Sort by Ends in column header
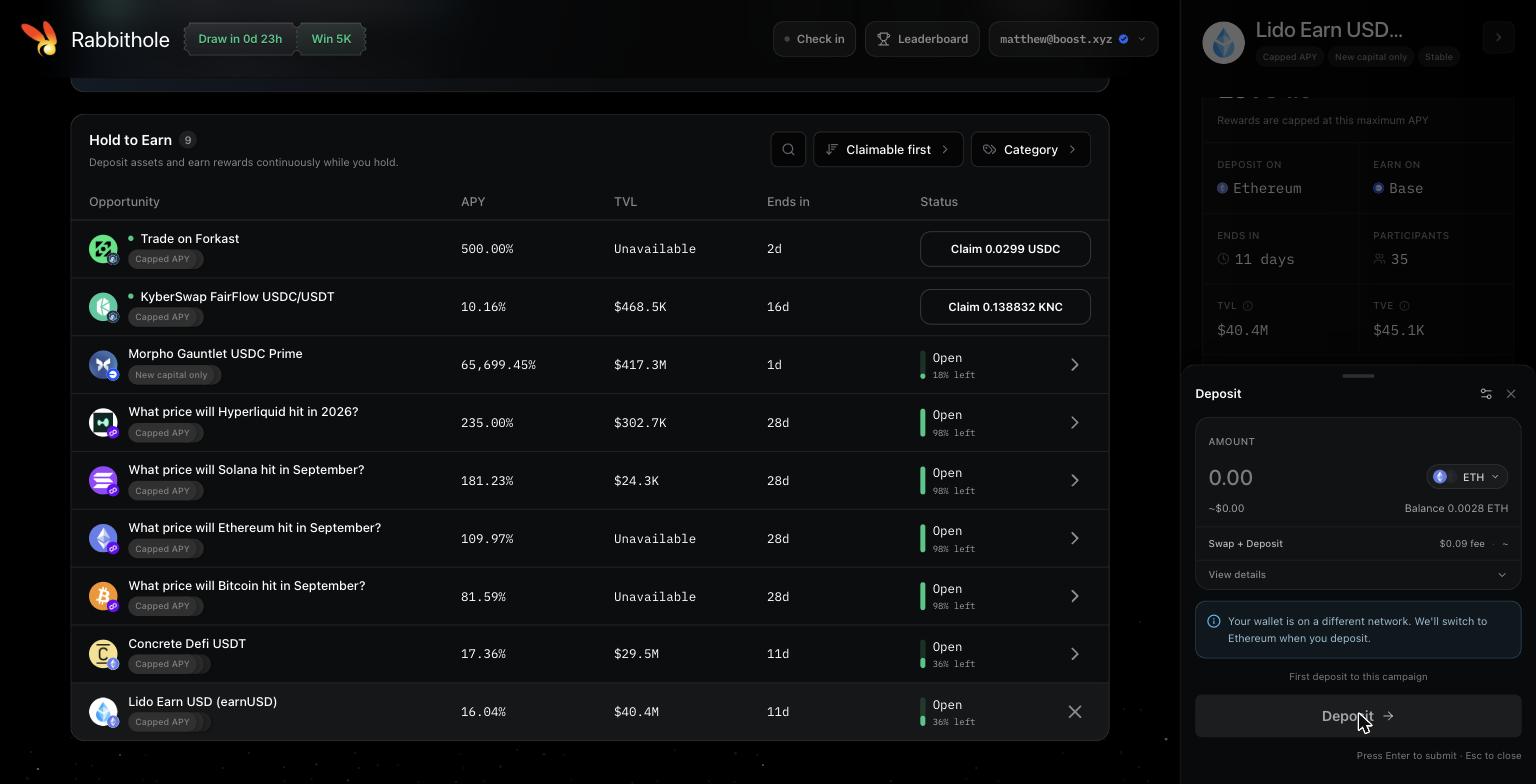Viewport: 1536px width, 784px height. (x=788, y=202)
